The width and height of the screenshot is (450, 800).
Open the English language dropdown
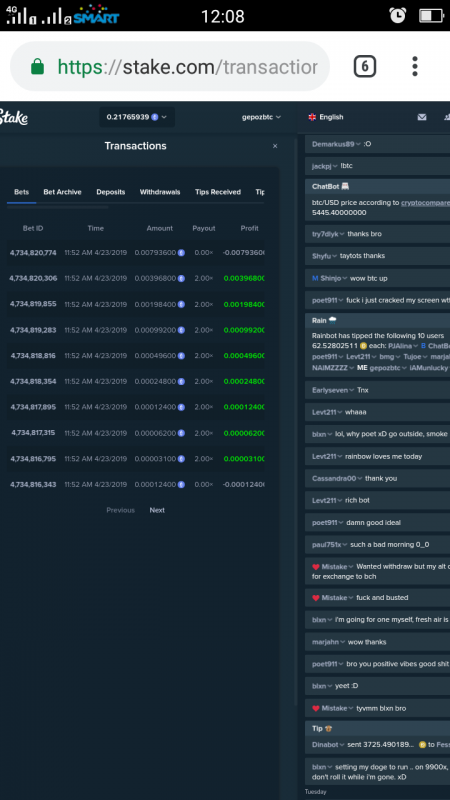click(326, 117)
